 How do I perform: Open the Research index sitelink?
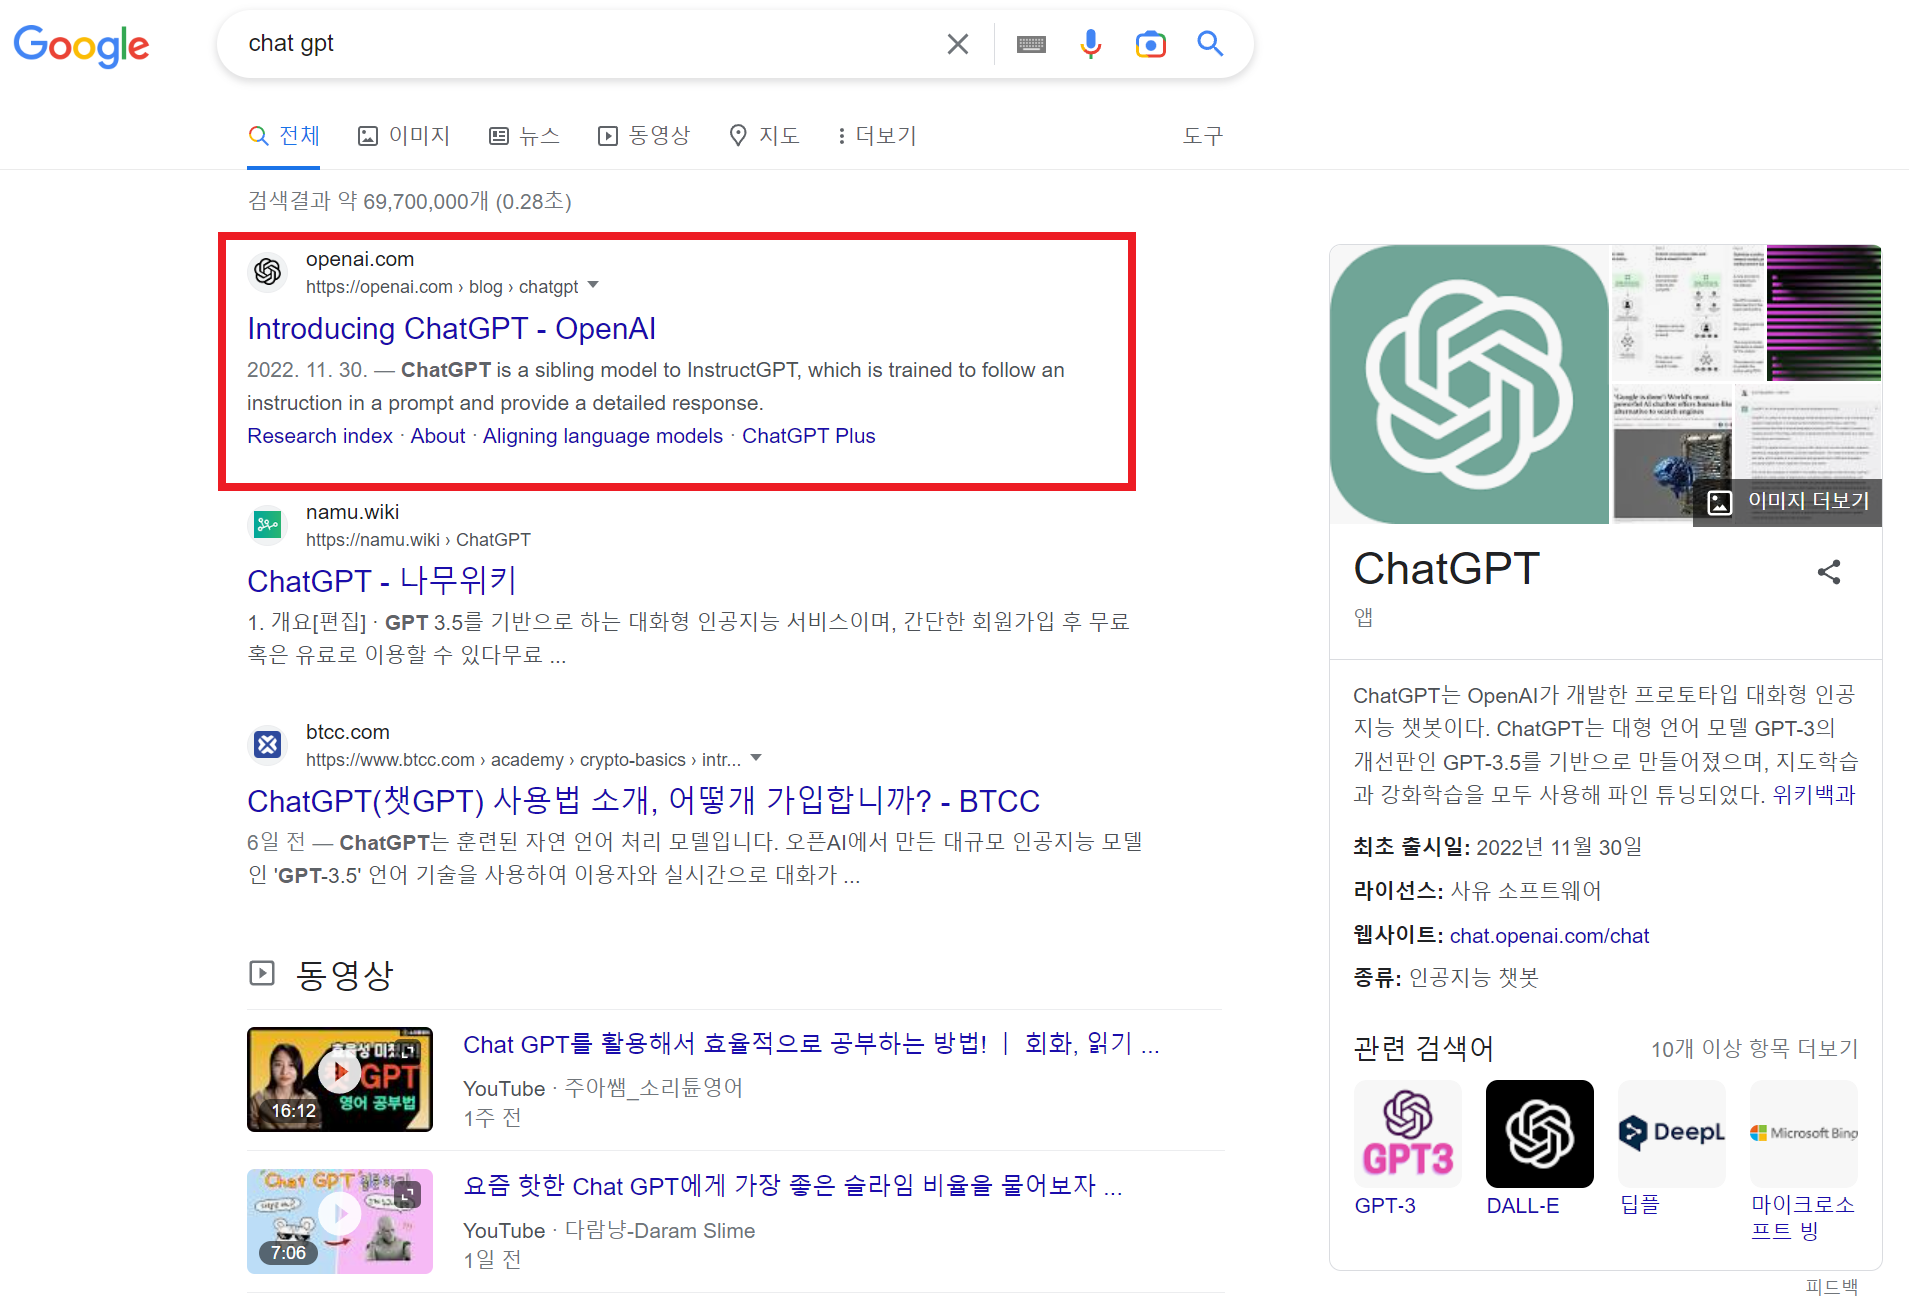point(320,436)
